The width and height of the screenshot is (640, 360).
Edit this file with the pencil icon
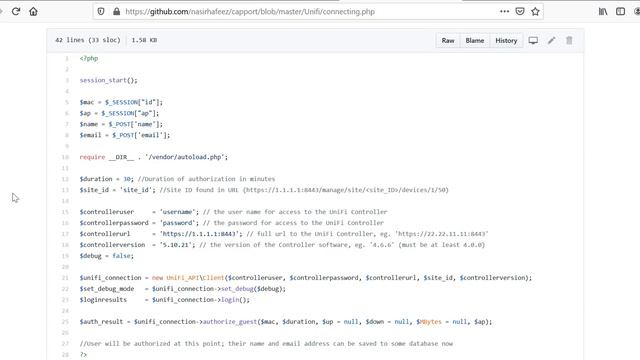[x=551, y=40]
